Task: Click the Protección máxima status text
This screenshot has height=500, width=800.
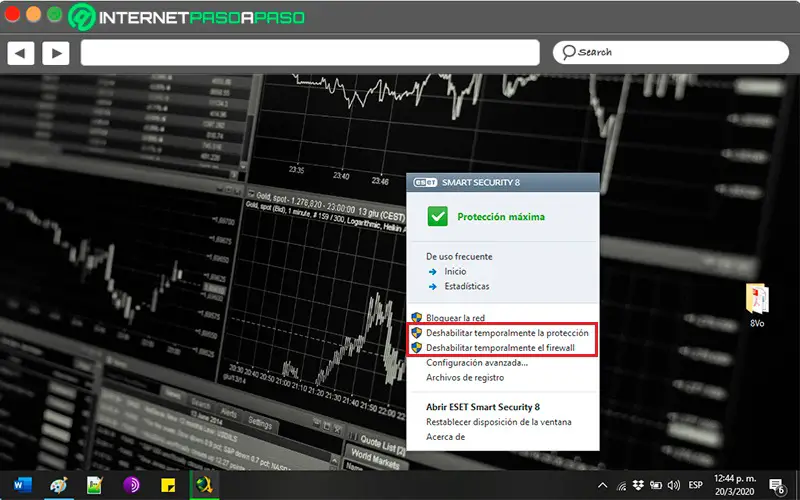Action: point(501,217)
